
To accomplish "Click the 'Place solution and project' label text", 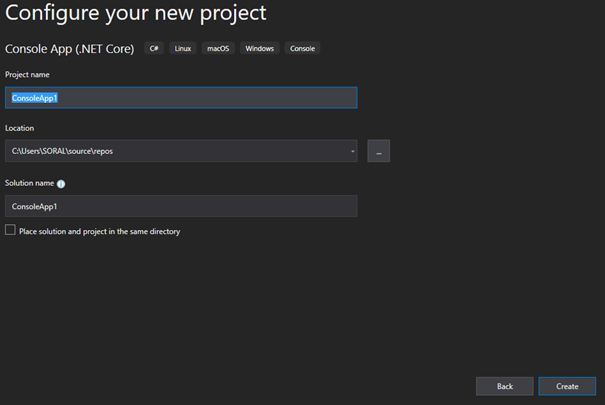I will click(x=100, y=231).
